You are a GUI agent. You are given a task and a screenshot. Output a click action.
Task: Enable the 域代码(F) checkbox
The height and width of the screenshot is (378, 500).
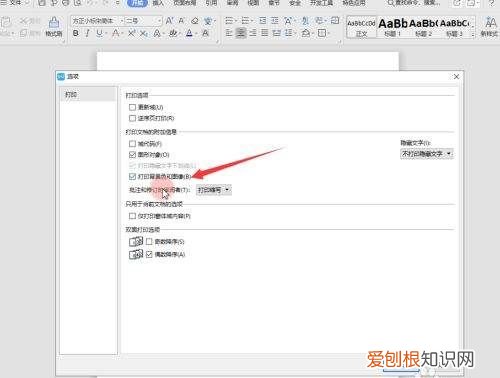tap(132, 144)
